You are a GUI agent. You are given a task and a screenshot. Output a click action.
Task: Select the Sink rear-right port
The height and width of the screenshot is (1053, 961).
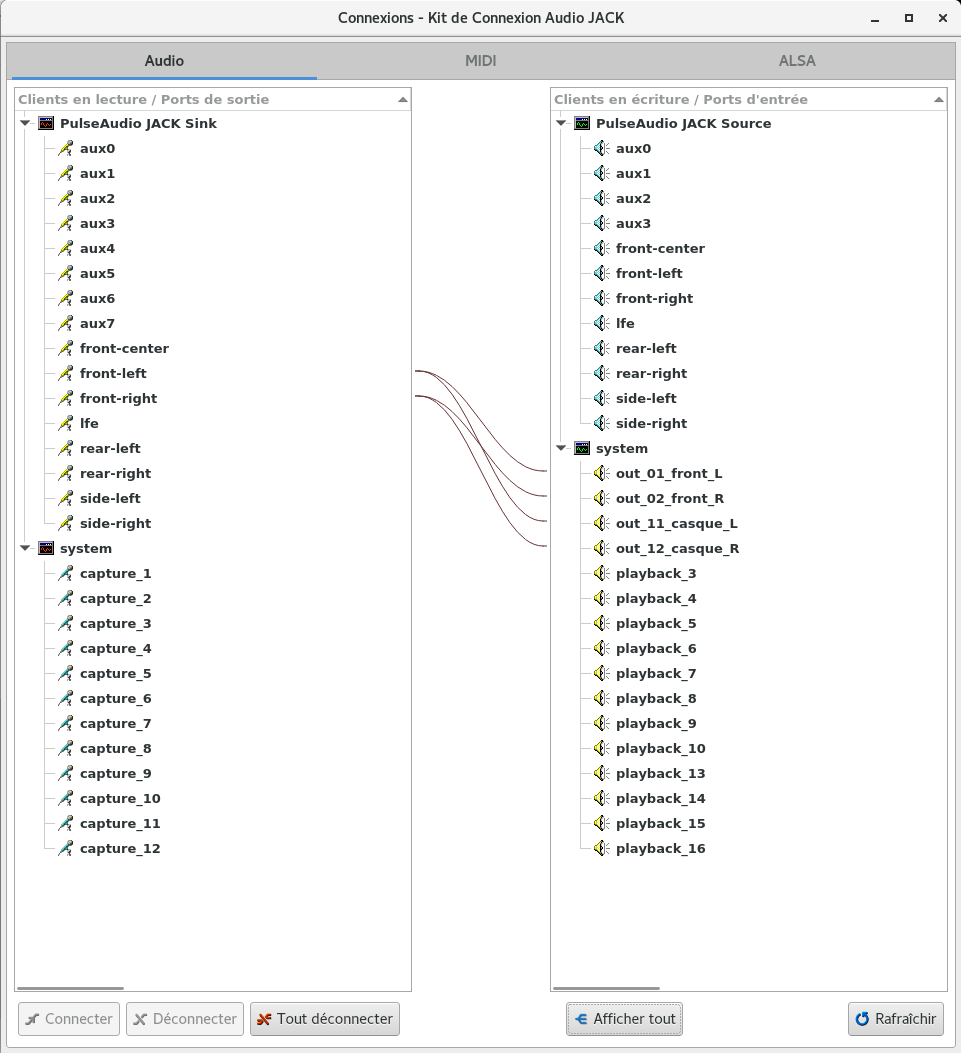(x=116, y=473)
